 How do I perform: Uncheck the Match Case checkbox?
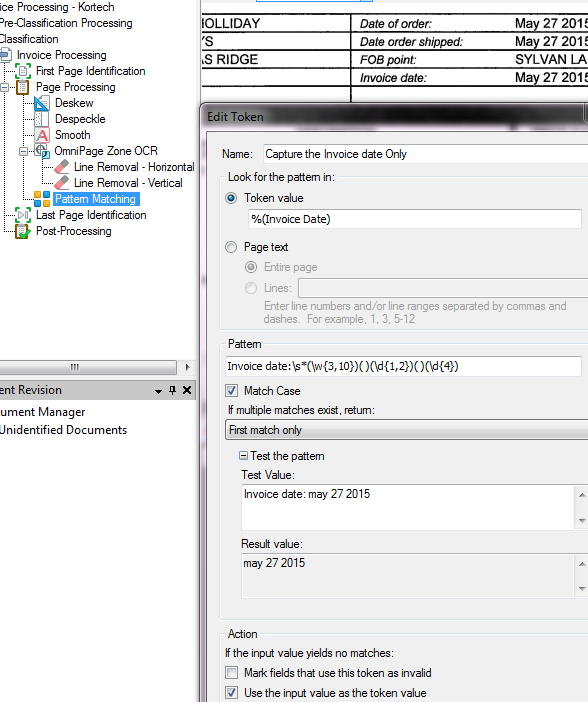pyautogui.click(x=232, y=390)
